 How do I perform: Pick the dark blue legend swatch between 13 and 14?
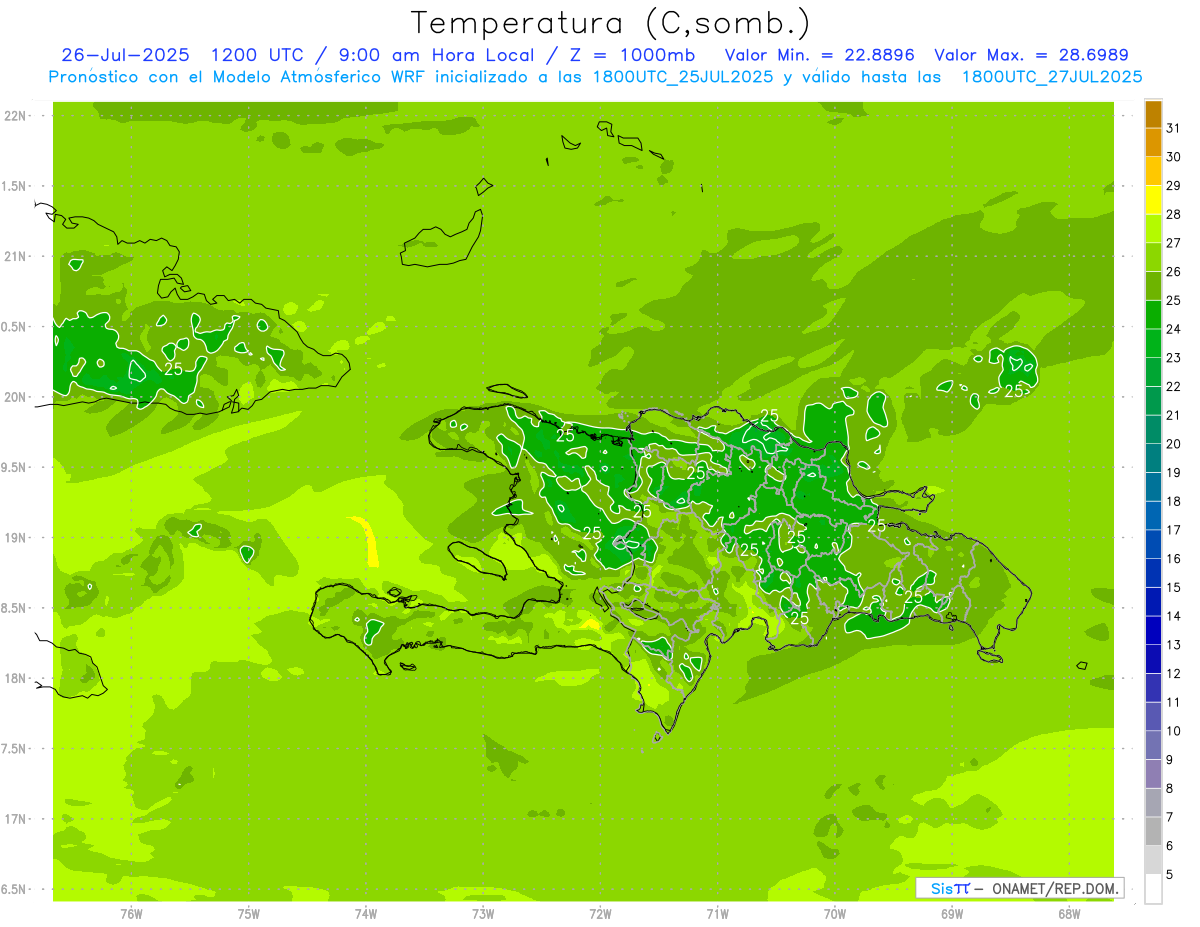tap(1153, 631)
